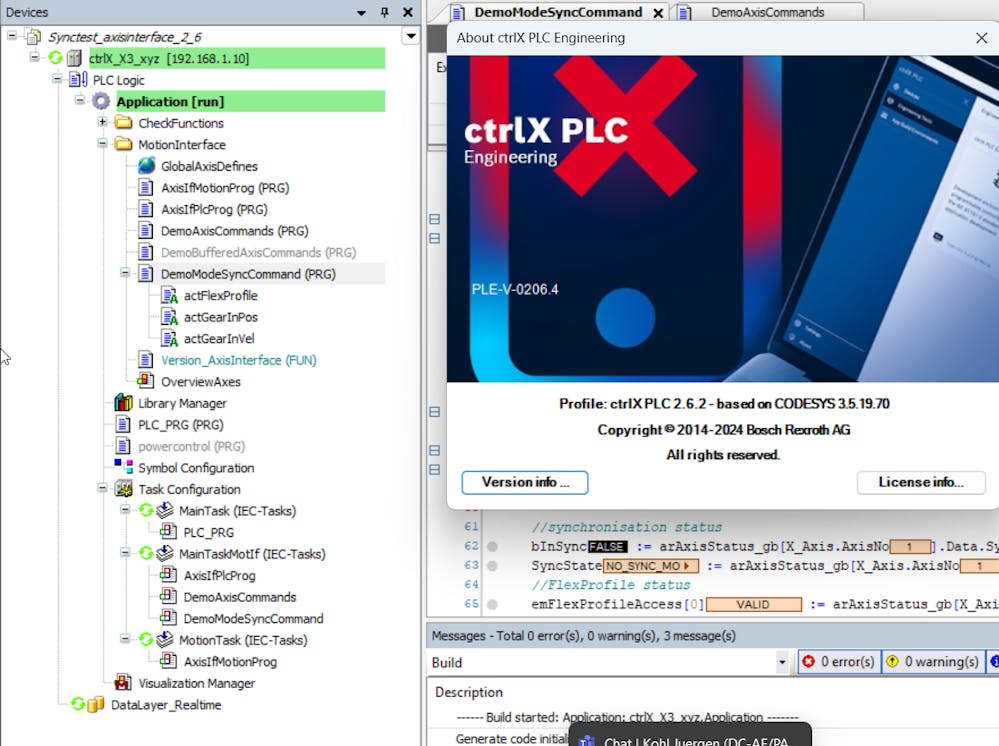
Task: Pin the Devices panel
Action: pos(384,12)
